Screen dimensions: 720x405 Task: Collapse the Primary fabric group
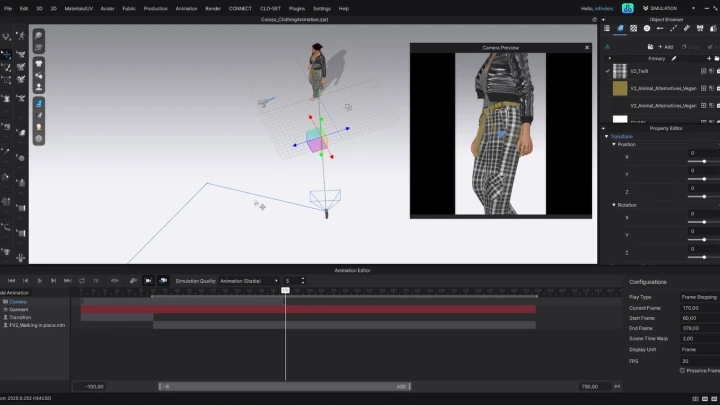tap(609, 58)
